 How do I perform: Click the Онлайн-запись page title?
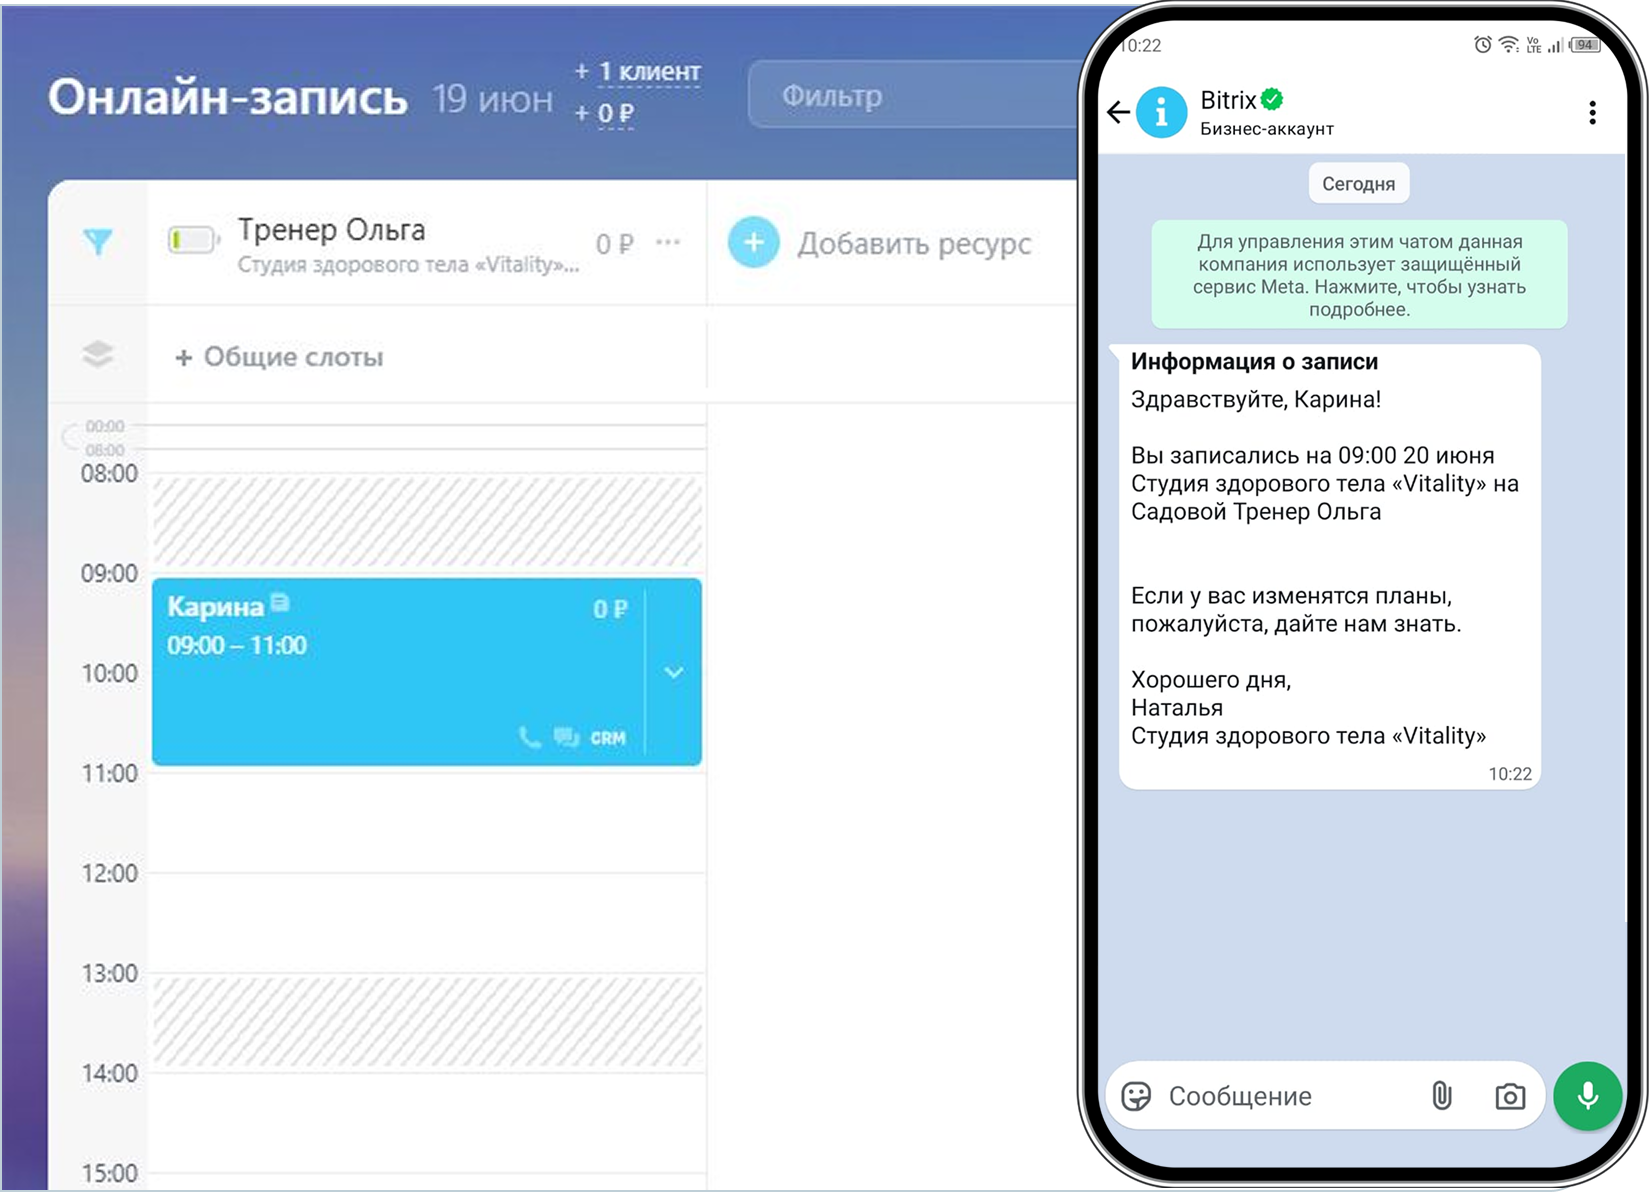pyautogui.click(x=228, y=98)
